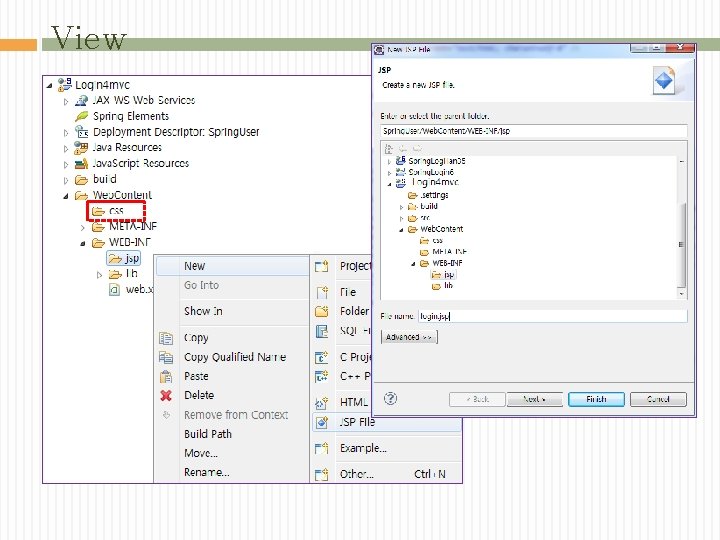Click the C Project icon in submenu
This screenshot has height=540, width=720.
click(x=321, y=357)
